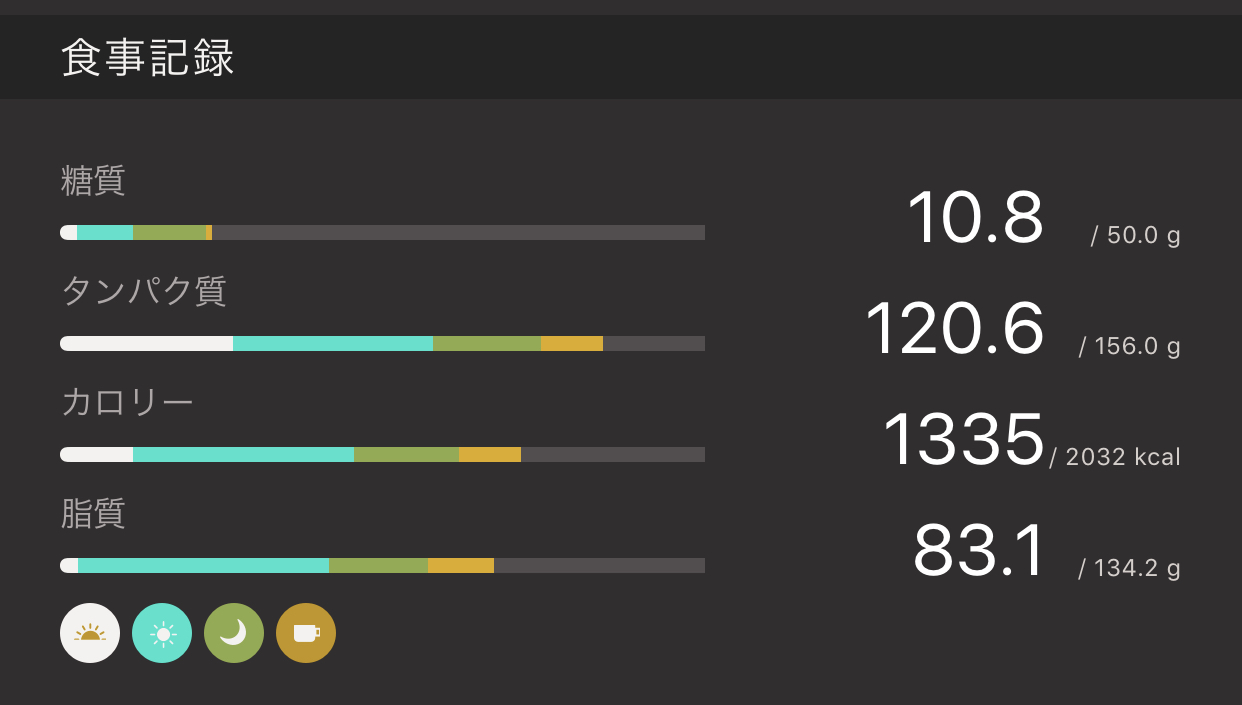The width and height of the screenshot is (1242, 705).
Task: Click the 脂質 bar's teal lunch segment
Action: (203, 566)
